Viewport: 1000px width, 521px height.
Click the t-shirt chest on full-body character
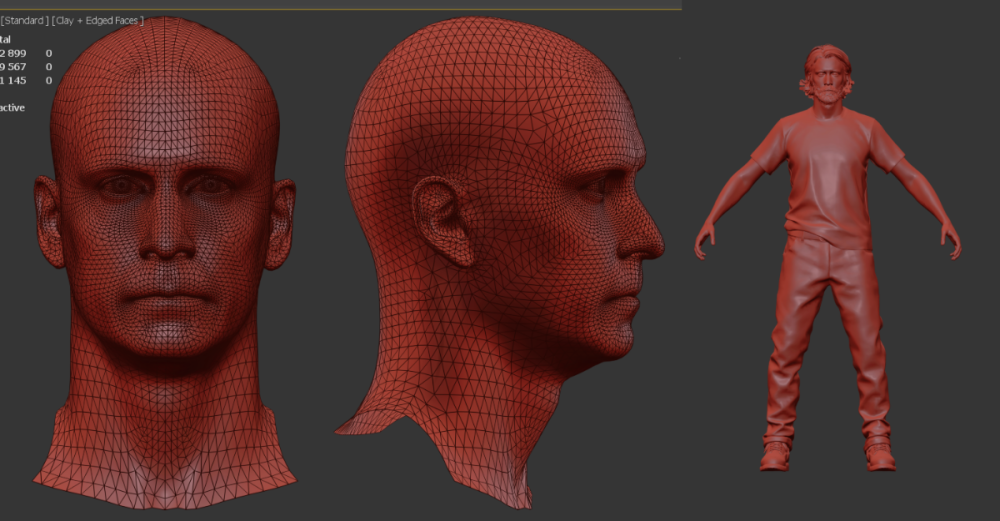pyautogui.click(x=828, y=160)
